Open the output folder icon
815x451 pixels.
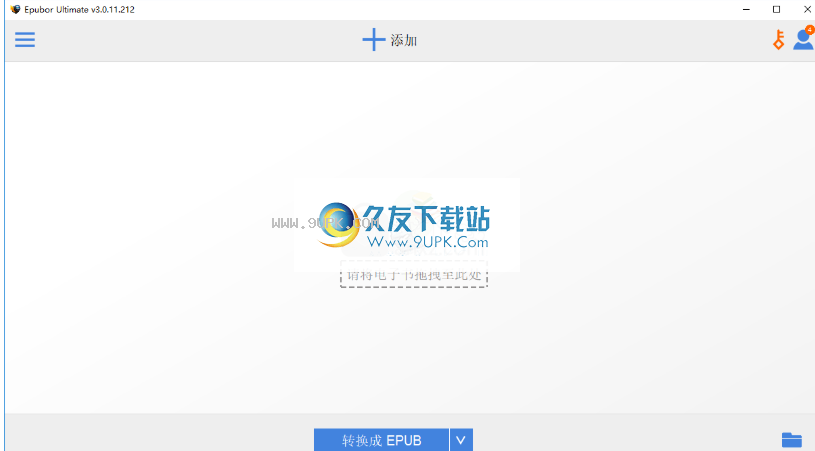click(x=792, y=440)
